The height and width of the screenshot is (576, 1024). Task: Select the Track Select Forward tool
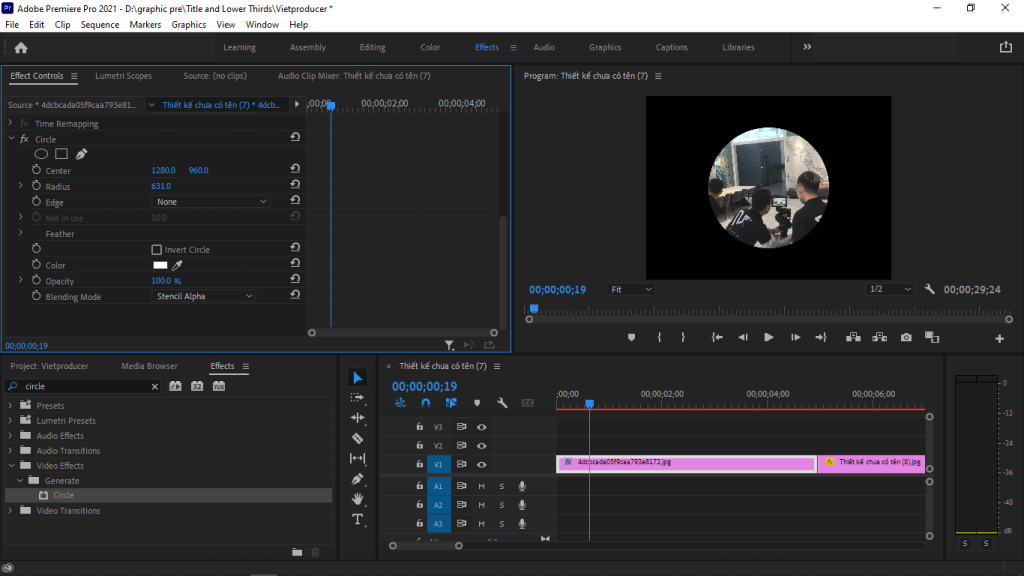(359, 397)
